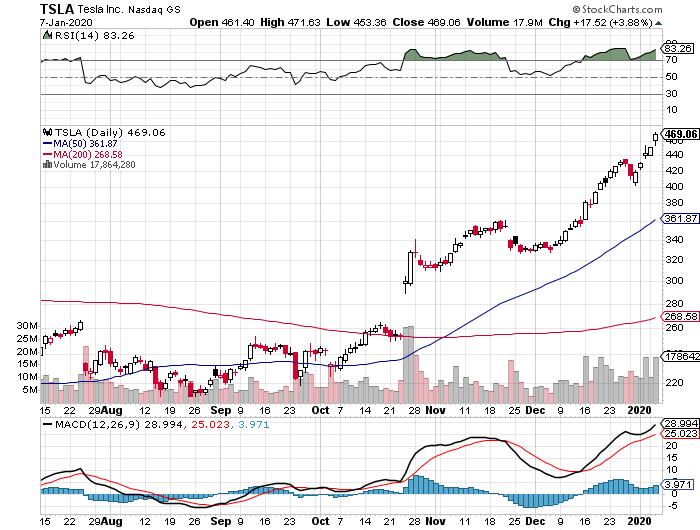Click the MA(50) 361.87 legend text
The height and width of the screenshot is (530, 700).
tap(85, 144)
